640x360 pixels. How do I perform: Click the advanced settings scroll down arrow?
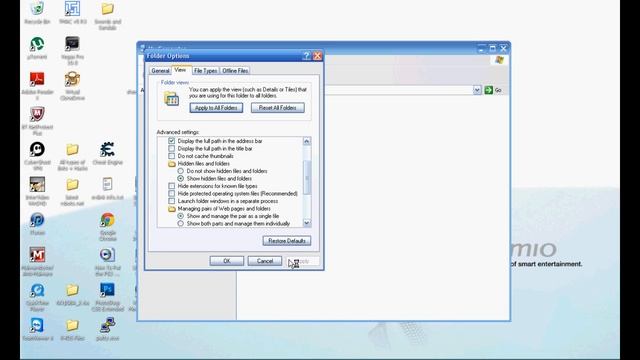click(x=307, y=223)
